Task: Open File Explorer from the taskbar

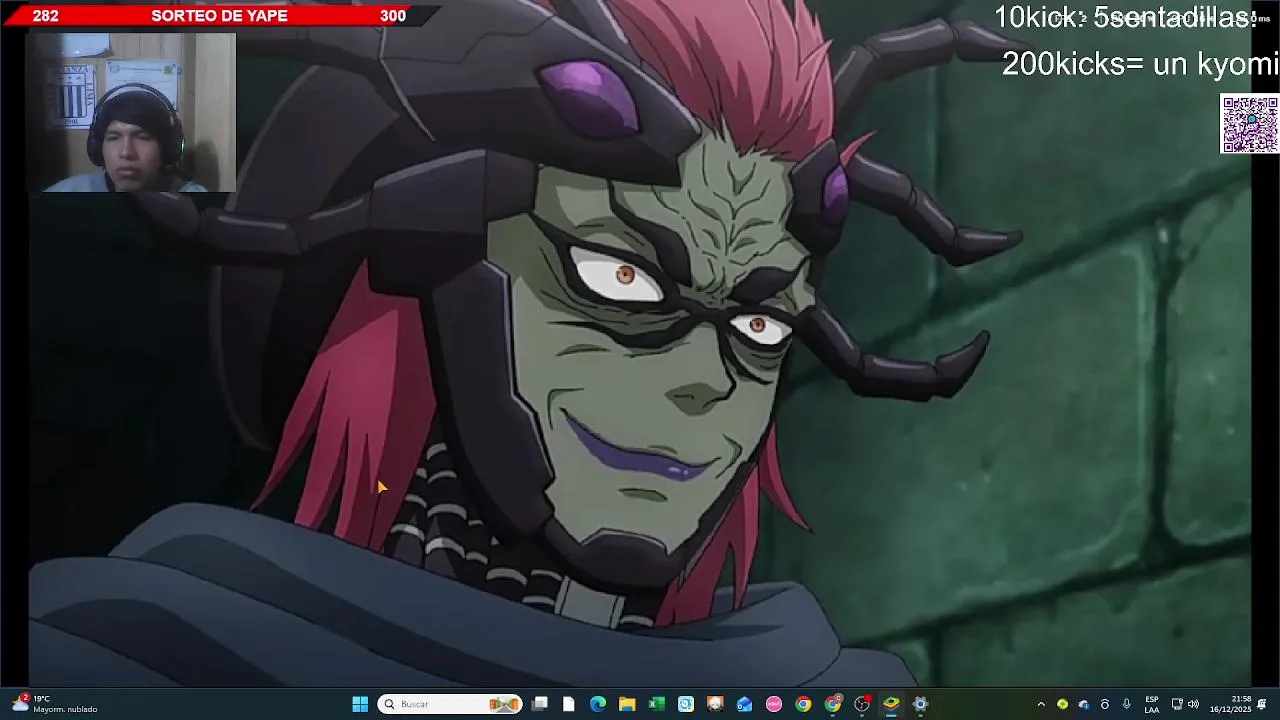Action: point(627,704)
